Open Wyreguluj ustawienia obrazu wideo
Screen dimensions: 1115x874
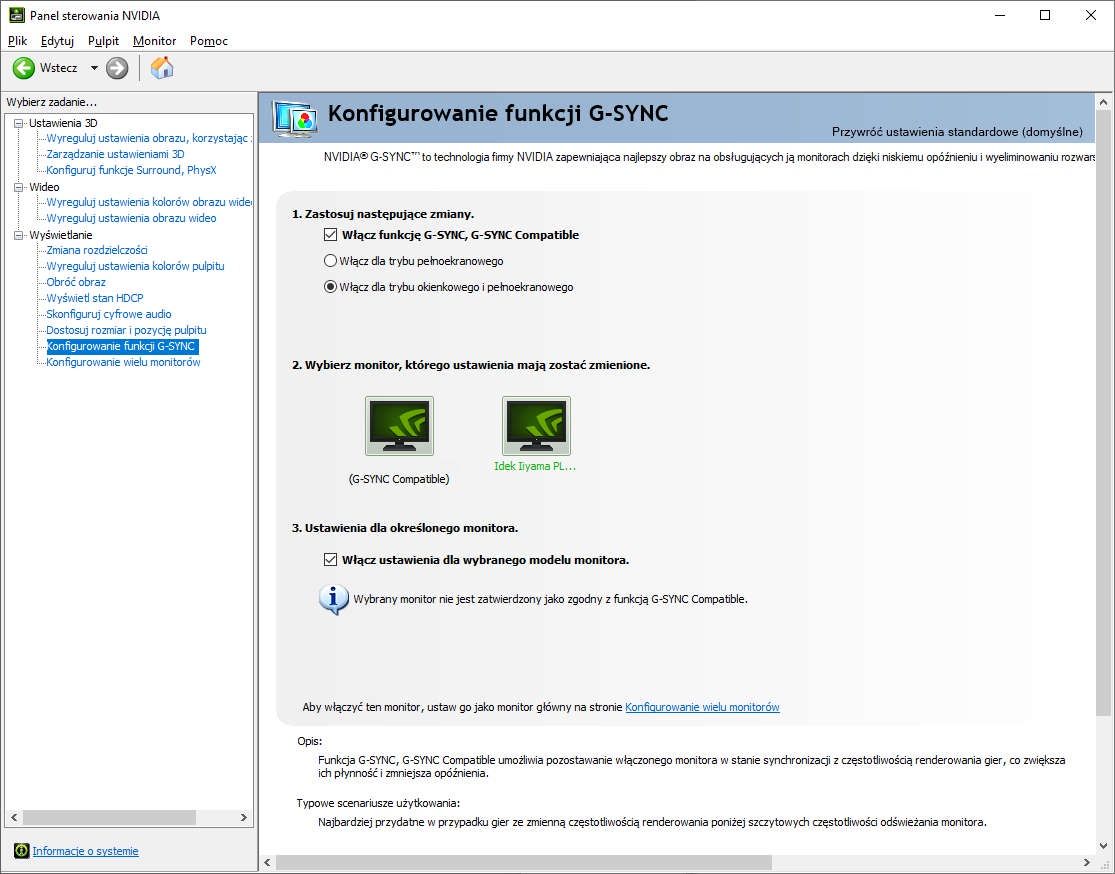(132, 218)
